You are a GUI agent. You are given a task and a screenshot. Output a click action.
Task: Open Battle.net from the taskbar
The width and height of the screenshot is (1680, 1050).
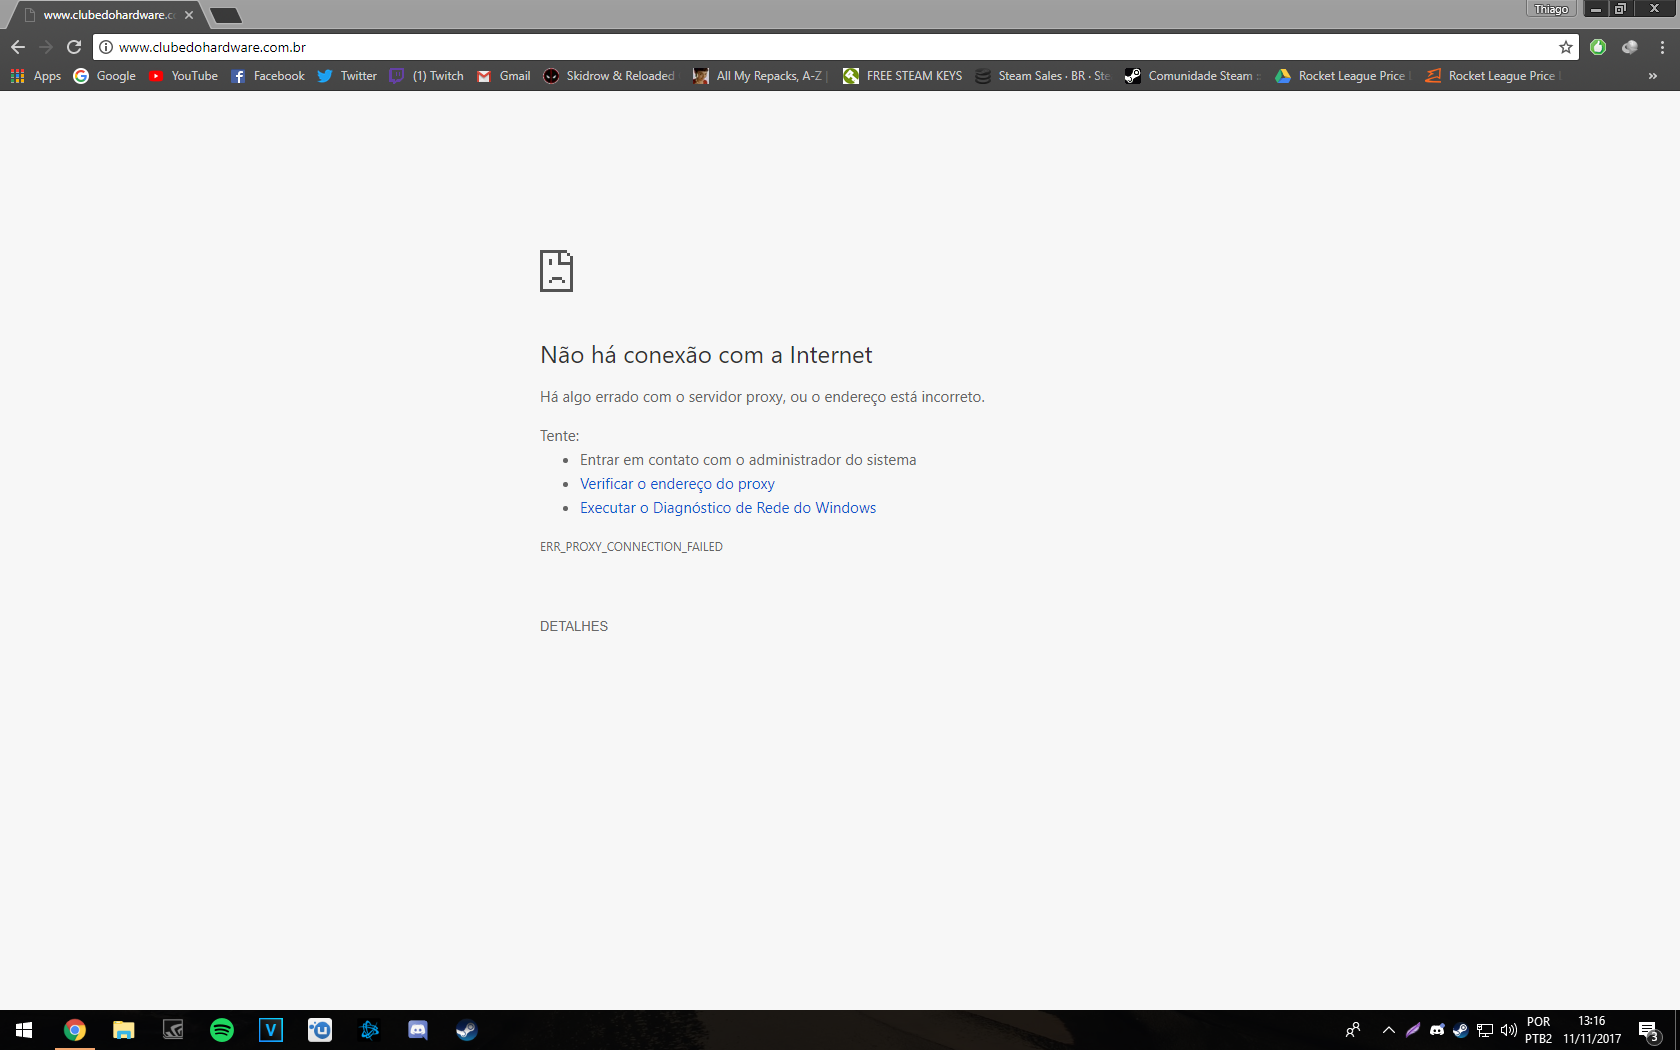(369, 1030)
